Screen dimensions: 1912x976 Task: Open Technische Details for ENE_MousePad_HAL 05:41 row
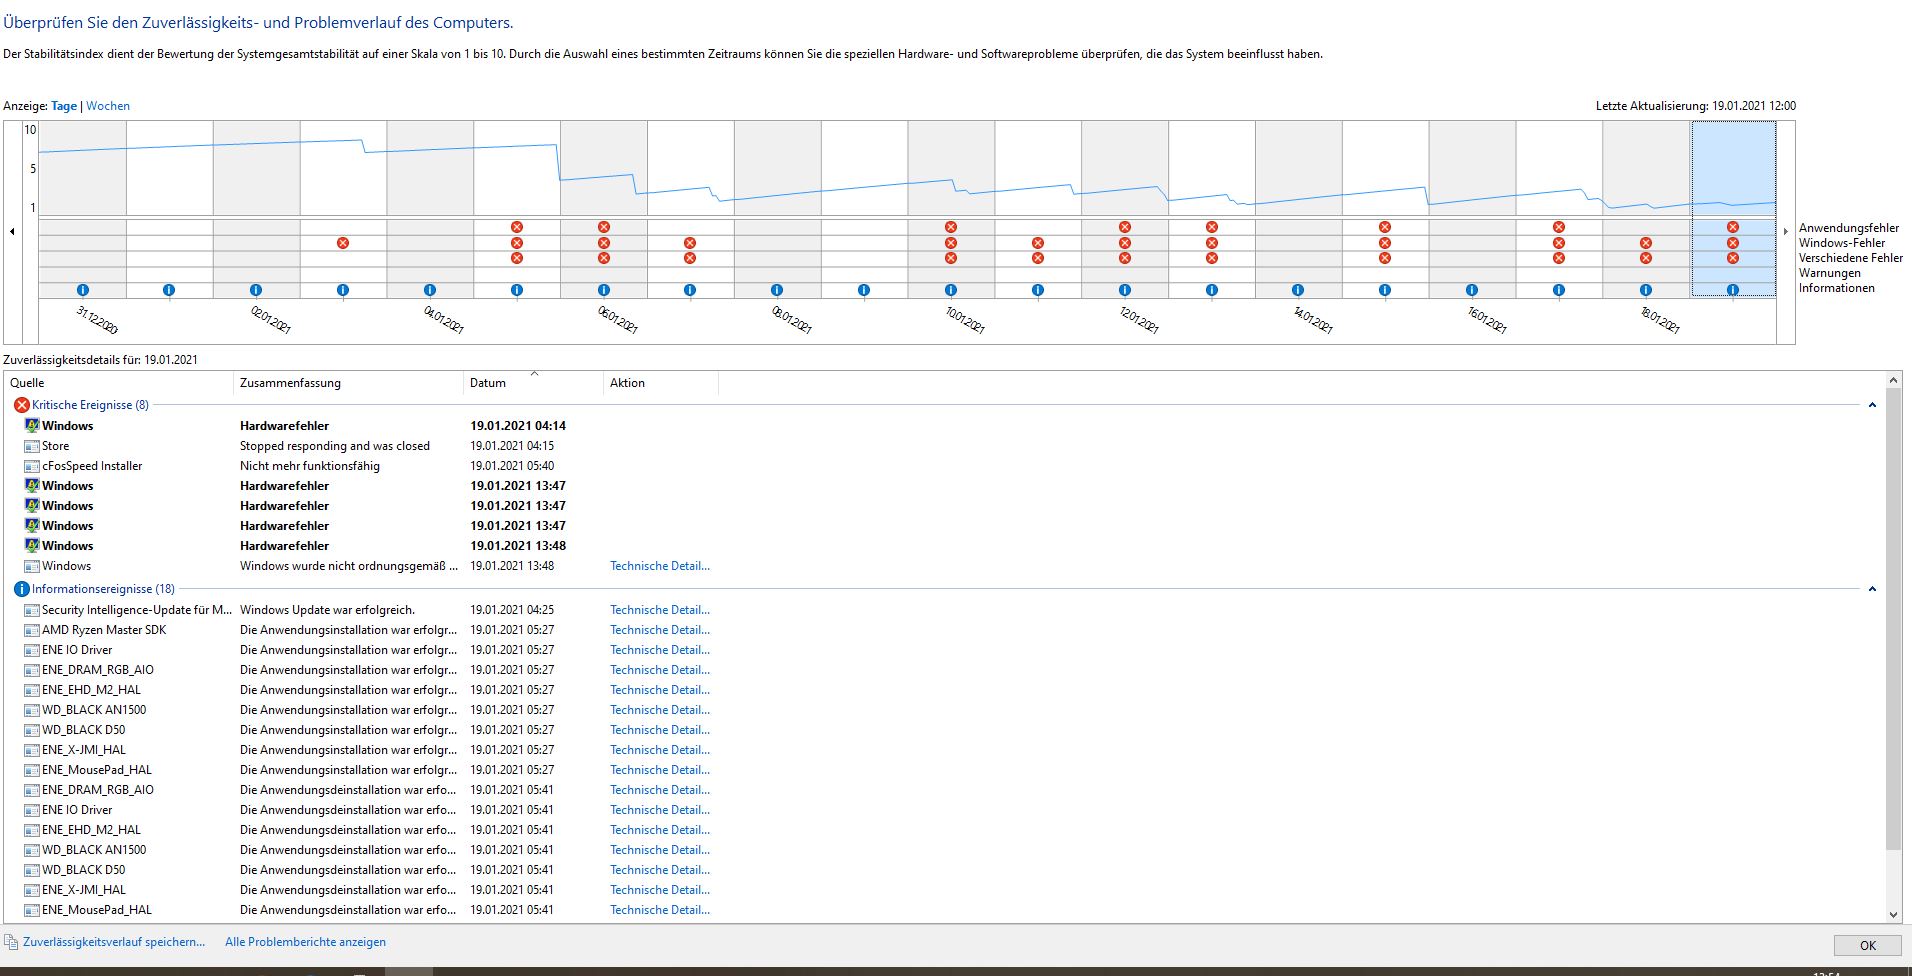coord(660,910)
